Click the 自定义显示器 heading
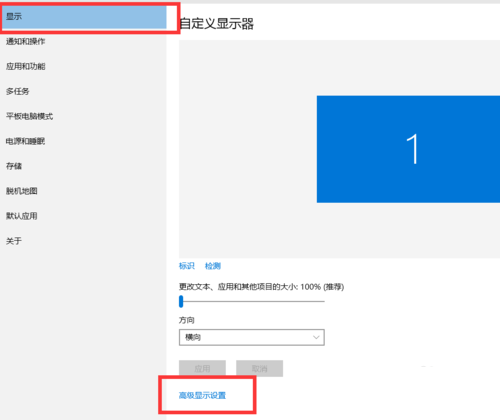The image size is (500, 420). pyautogui.click(x=216, y=24)
